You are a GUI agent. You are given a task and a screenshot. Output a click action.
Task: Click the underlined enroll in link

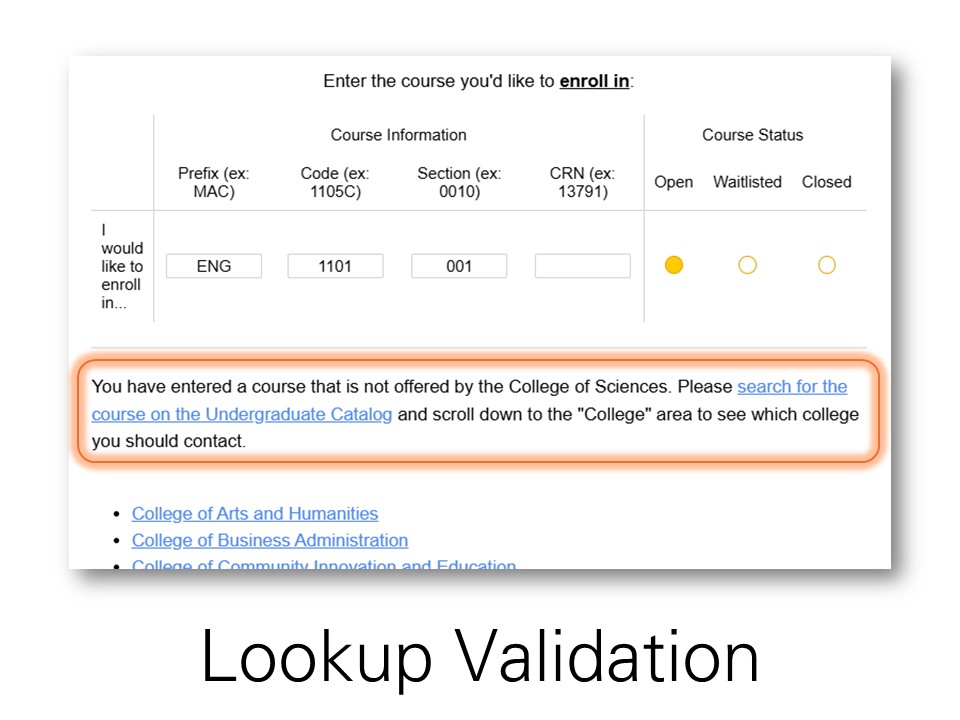click(x=593, y=80)
